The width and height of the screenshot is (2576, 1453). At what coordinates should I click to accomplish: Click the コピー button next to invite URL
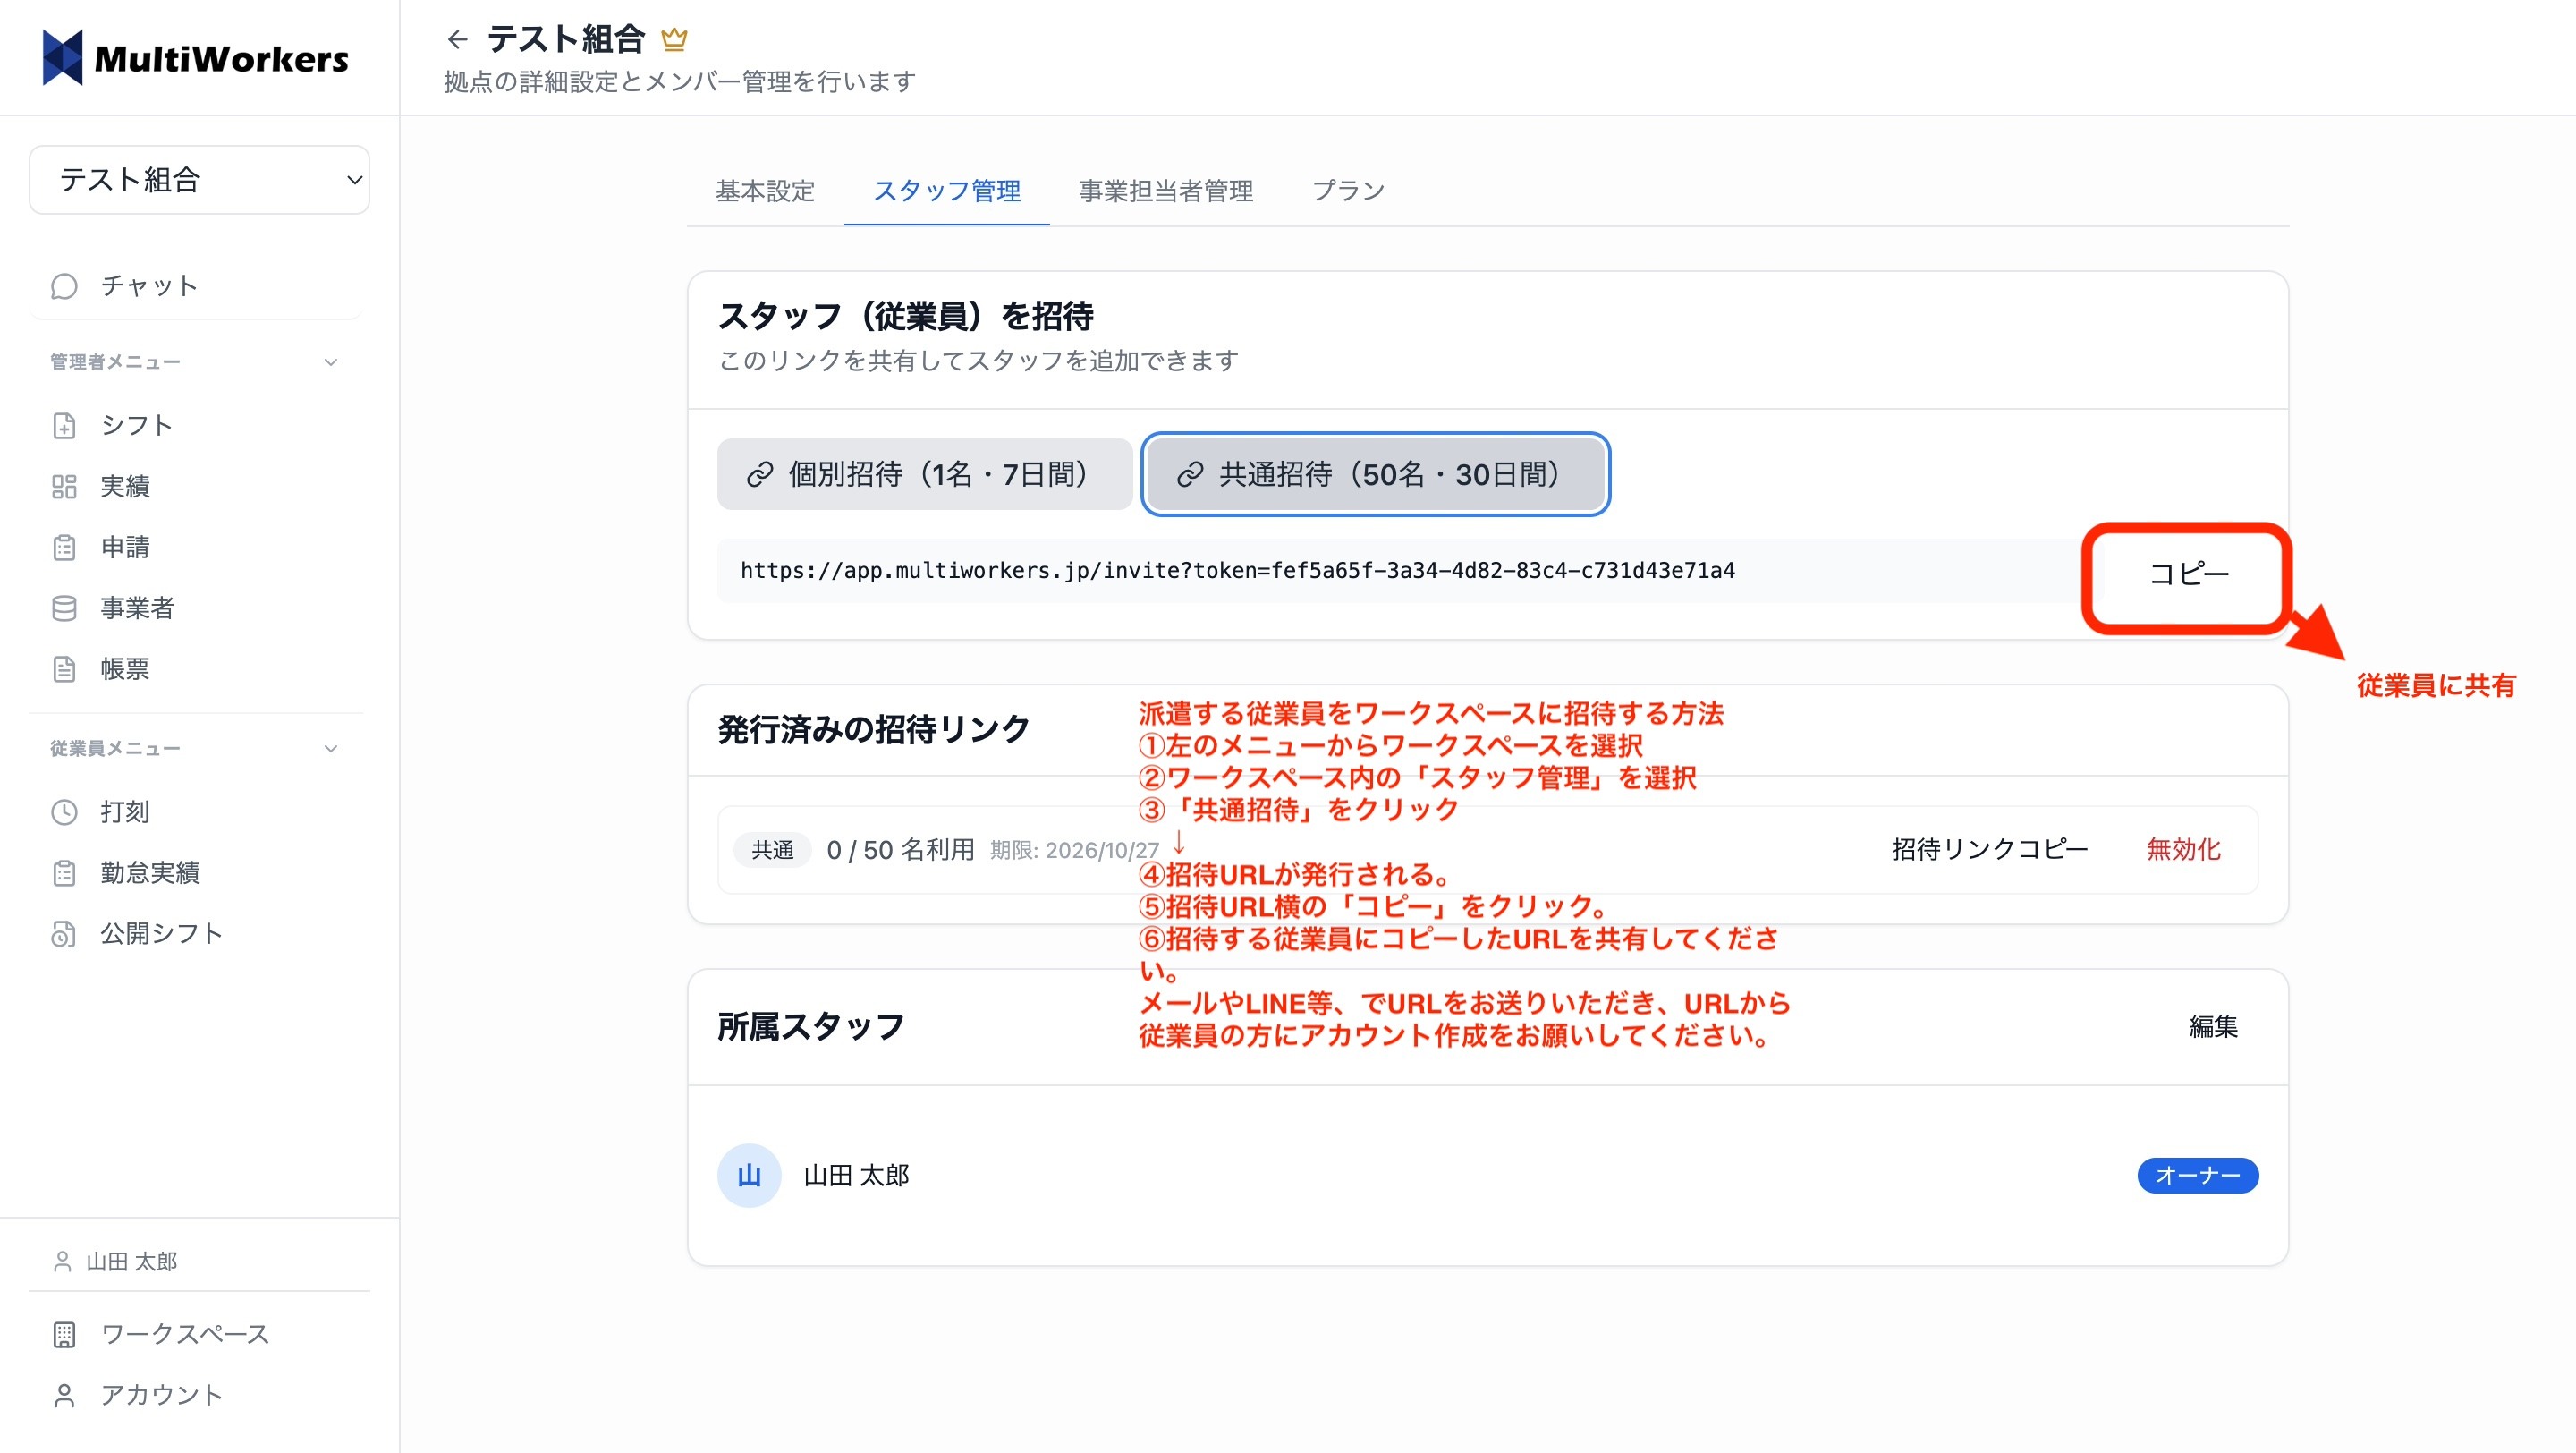(2189, 575)
